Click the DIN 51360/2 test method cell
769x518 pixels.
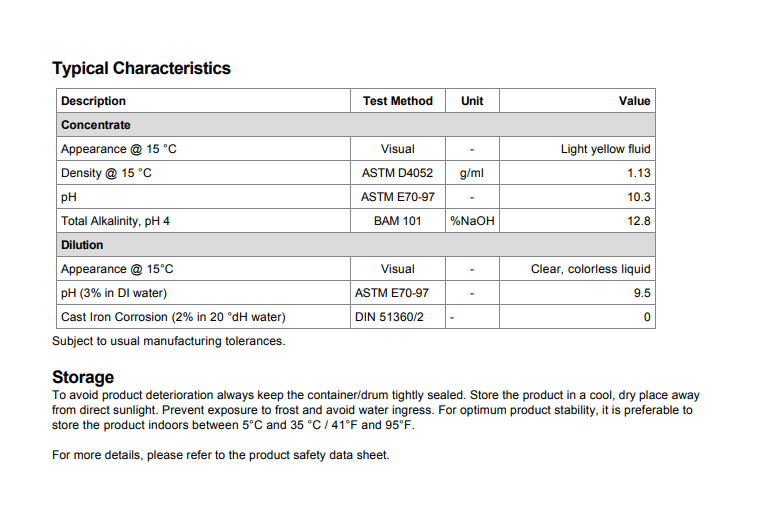pyautogui.click(x=389, y=317)
